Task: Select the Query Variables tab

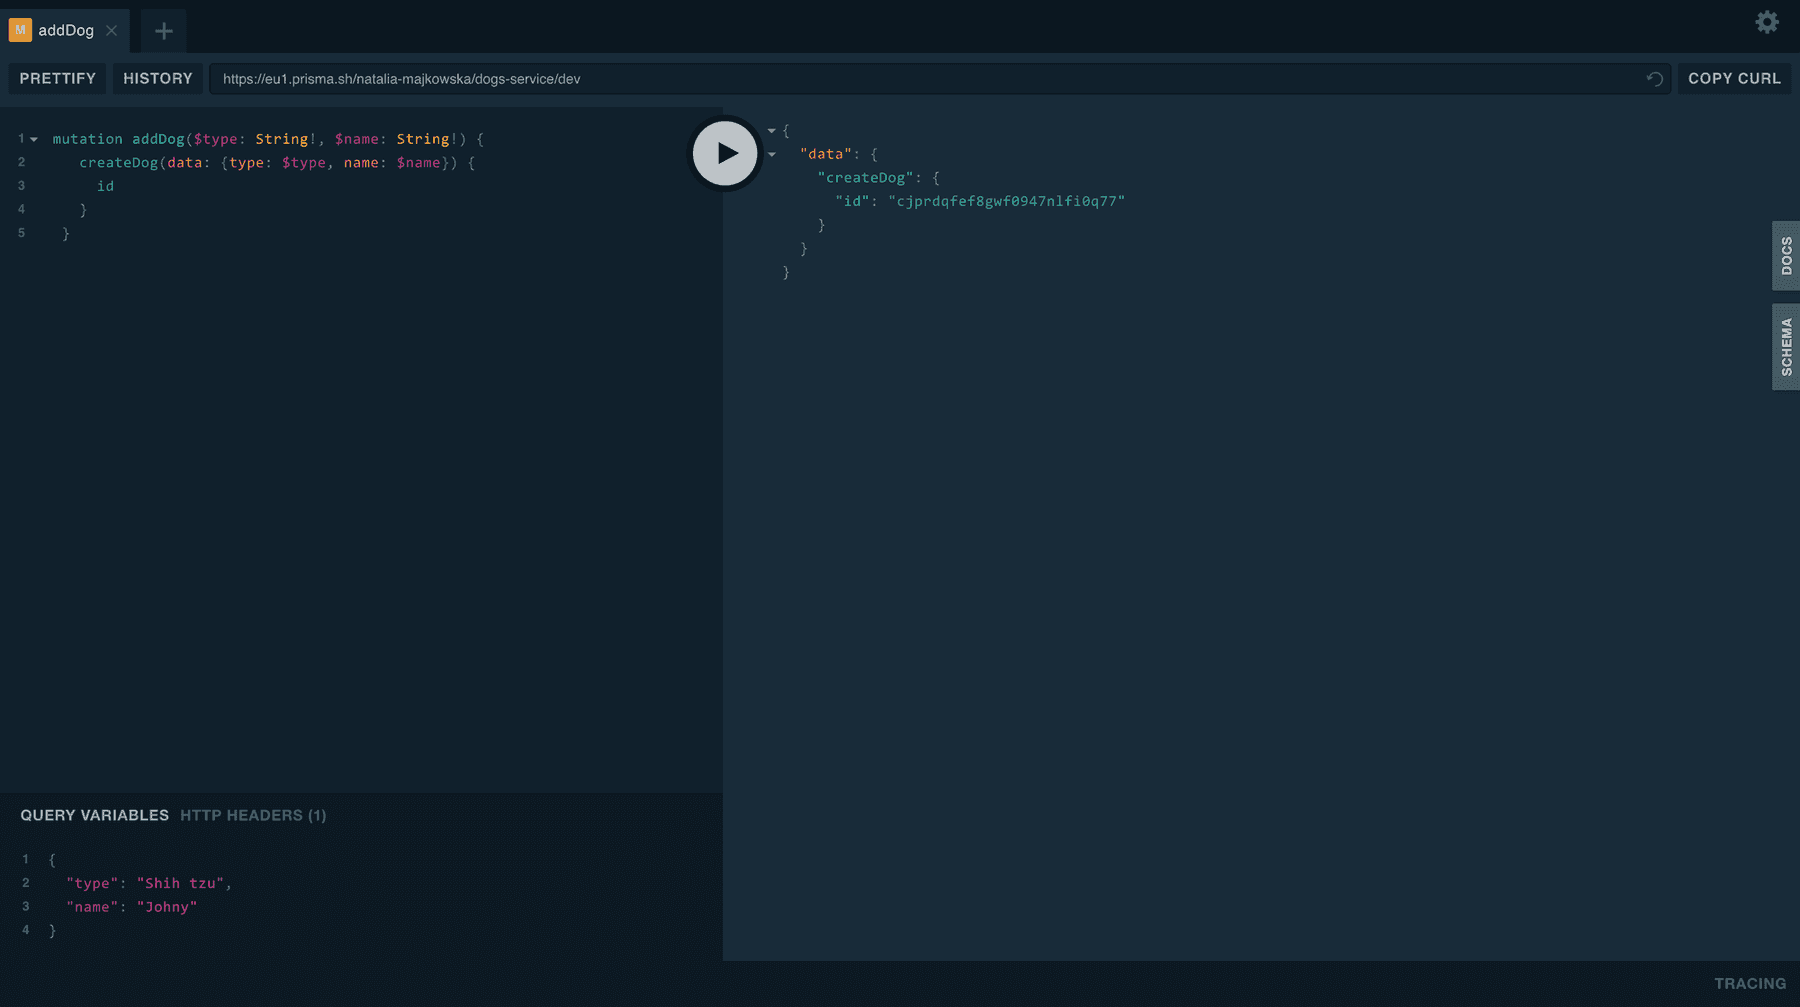Action: pos(95,815)
